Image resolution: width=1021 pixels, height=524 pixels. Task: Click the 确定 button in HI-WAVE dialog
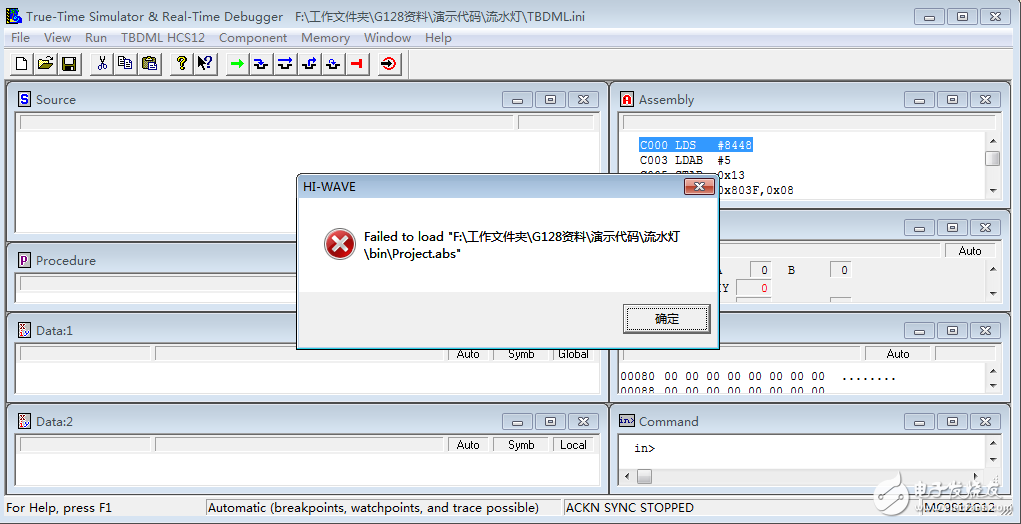(x=666, y=318)
